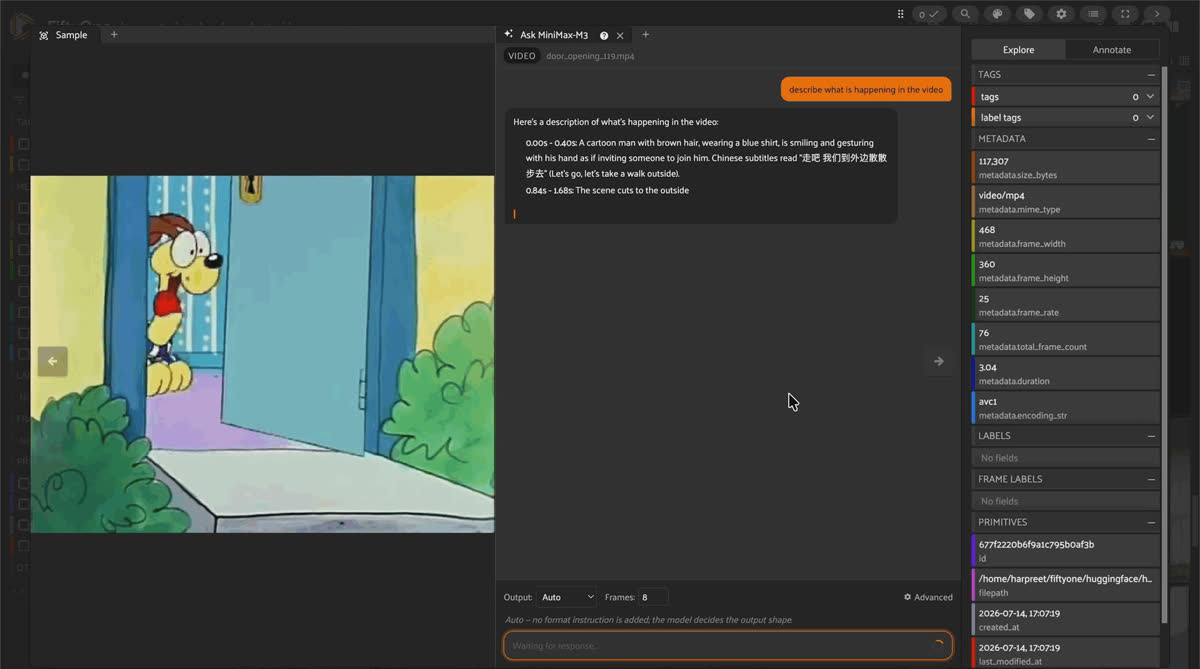
Task: Expand the tags row dropdown
Action: 1151,97
